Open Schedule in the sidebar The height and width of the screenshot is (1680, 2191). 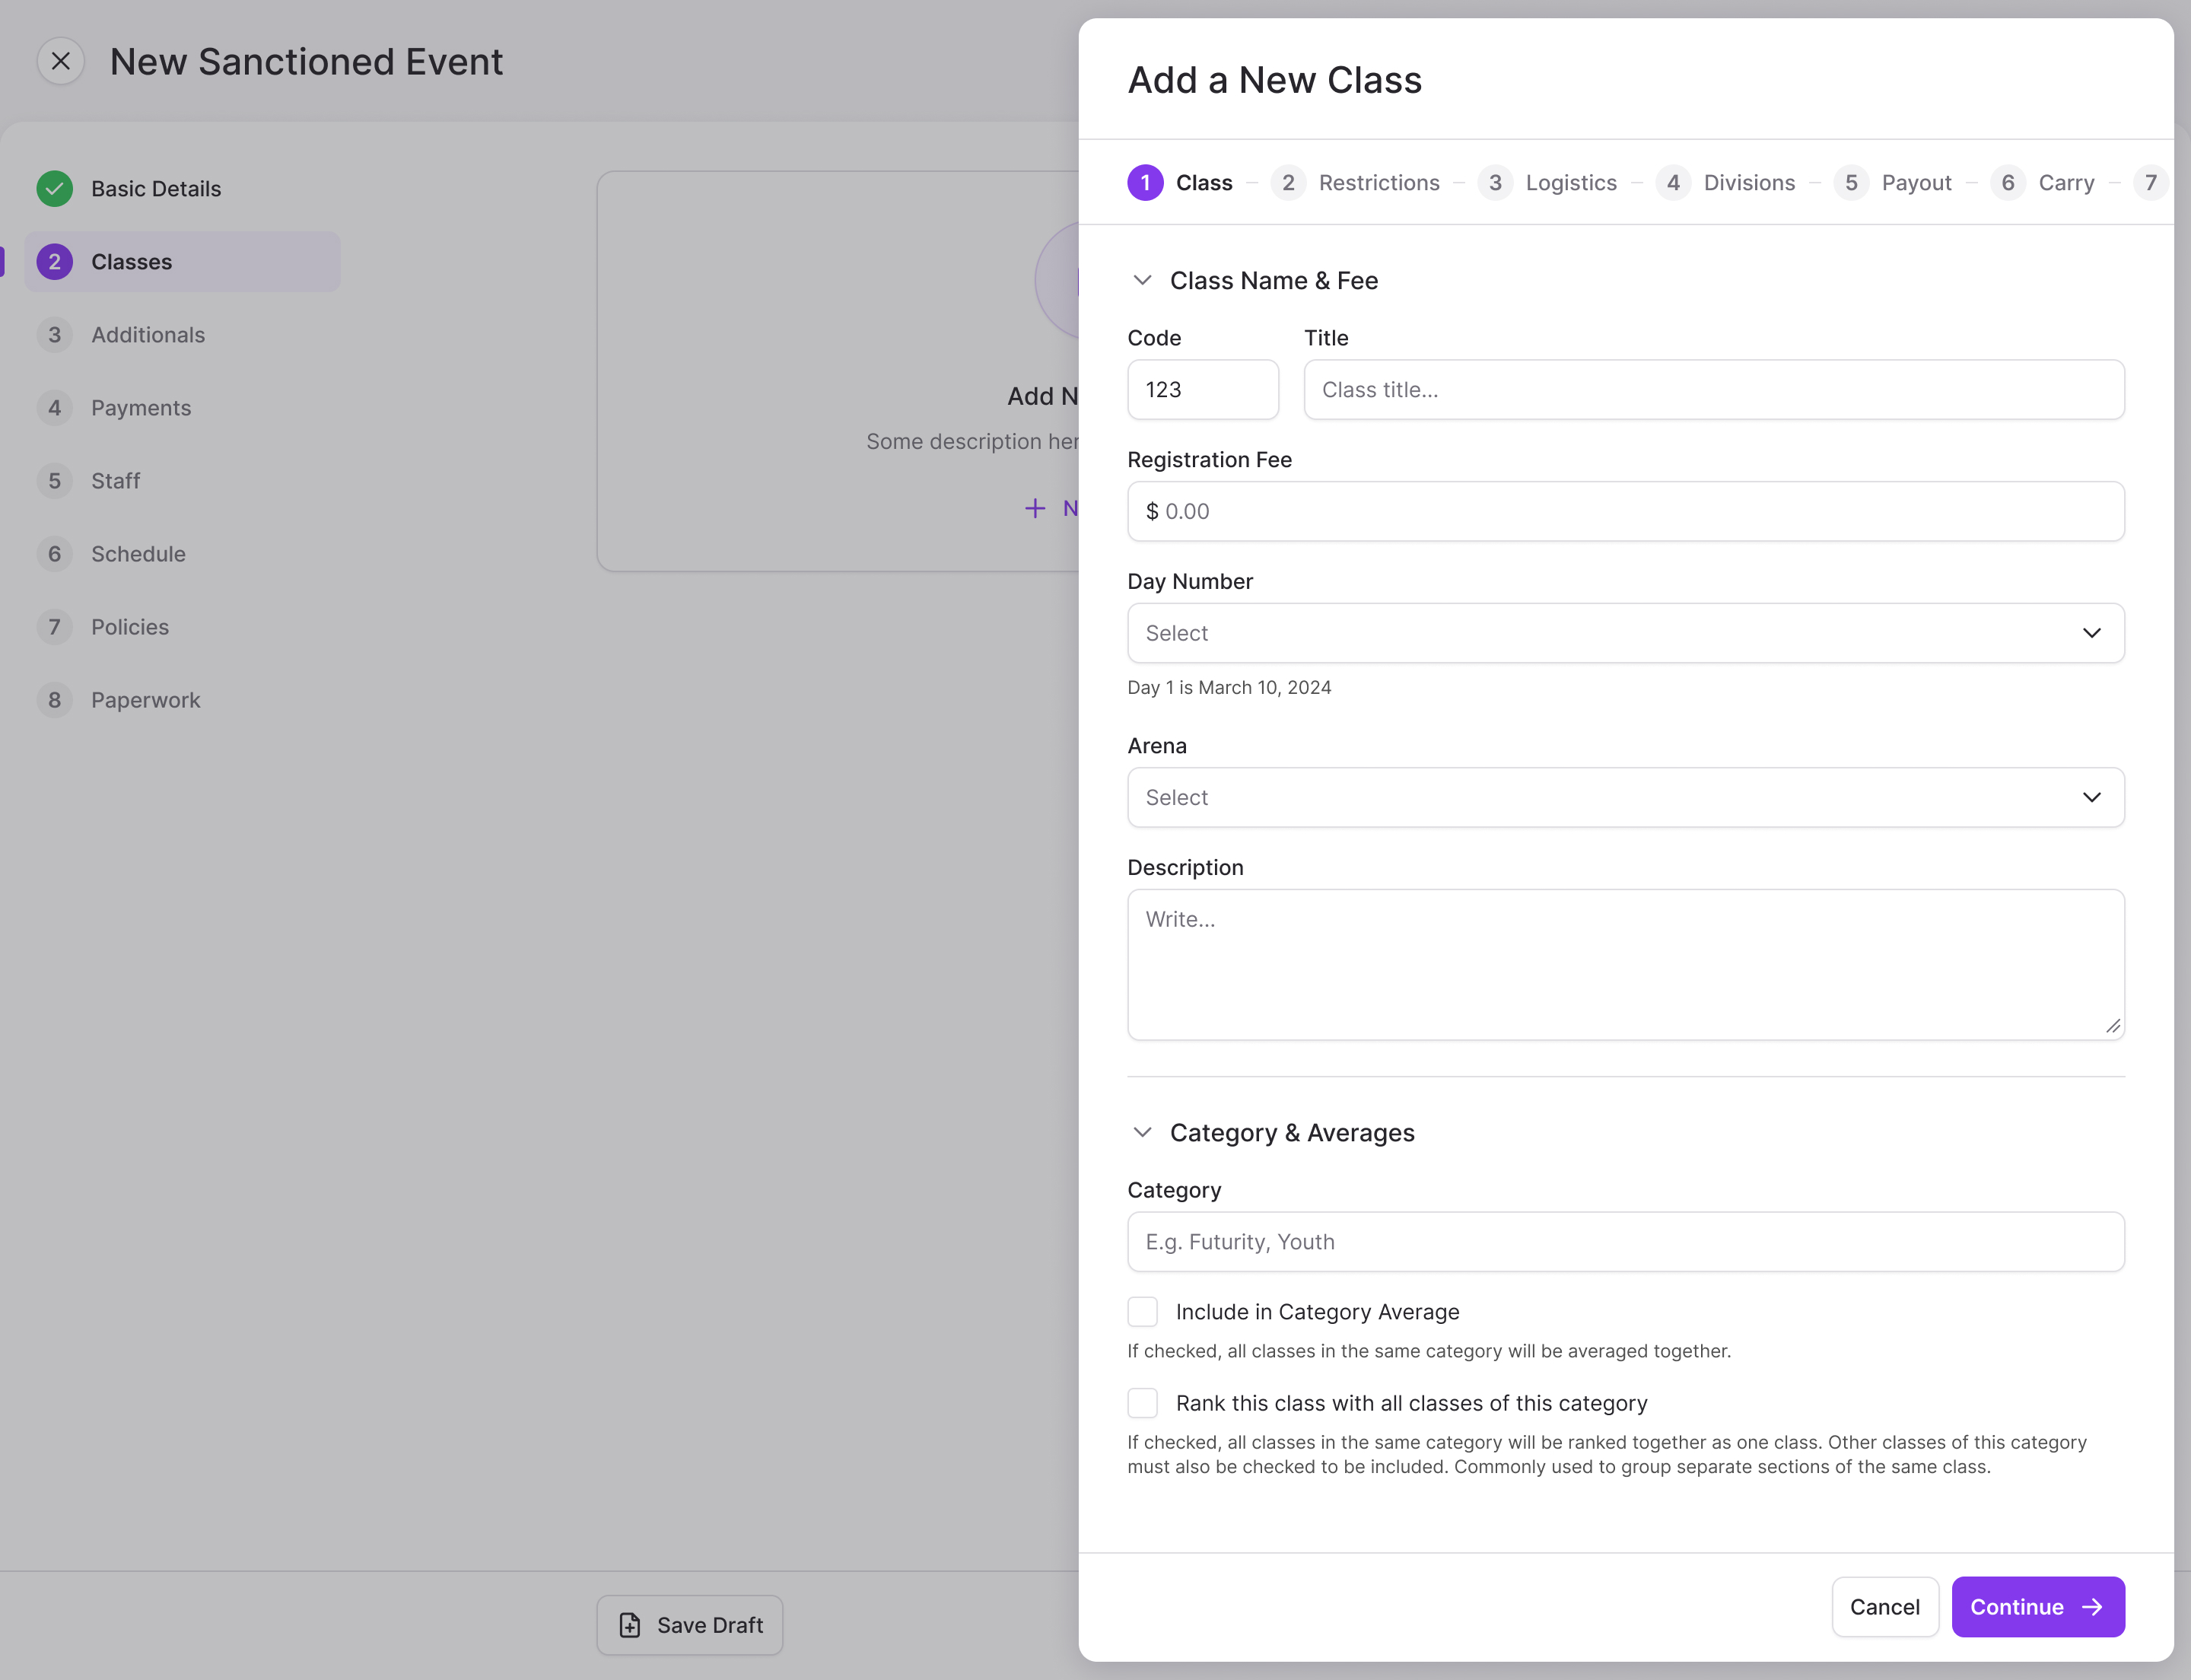point(183,554)
